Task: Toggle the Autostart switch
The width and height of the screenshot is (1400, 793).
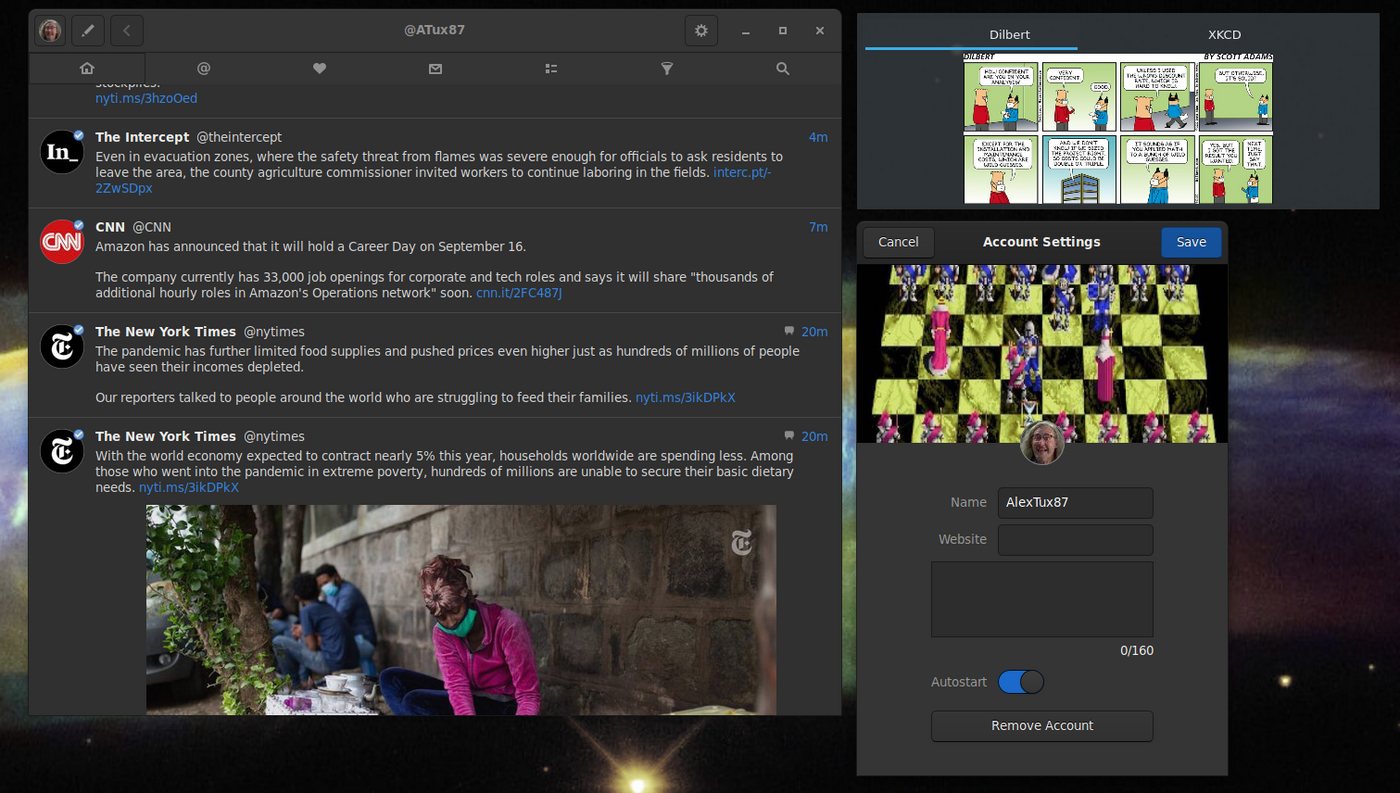Action: (1020, 682)
